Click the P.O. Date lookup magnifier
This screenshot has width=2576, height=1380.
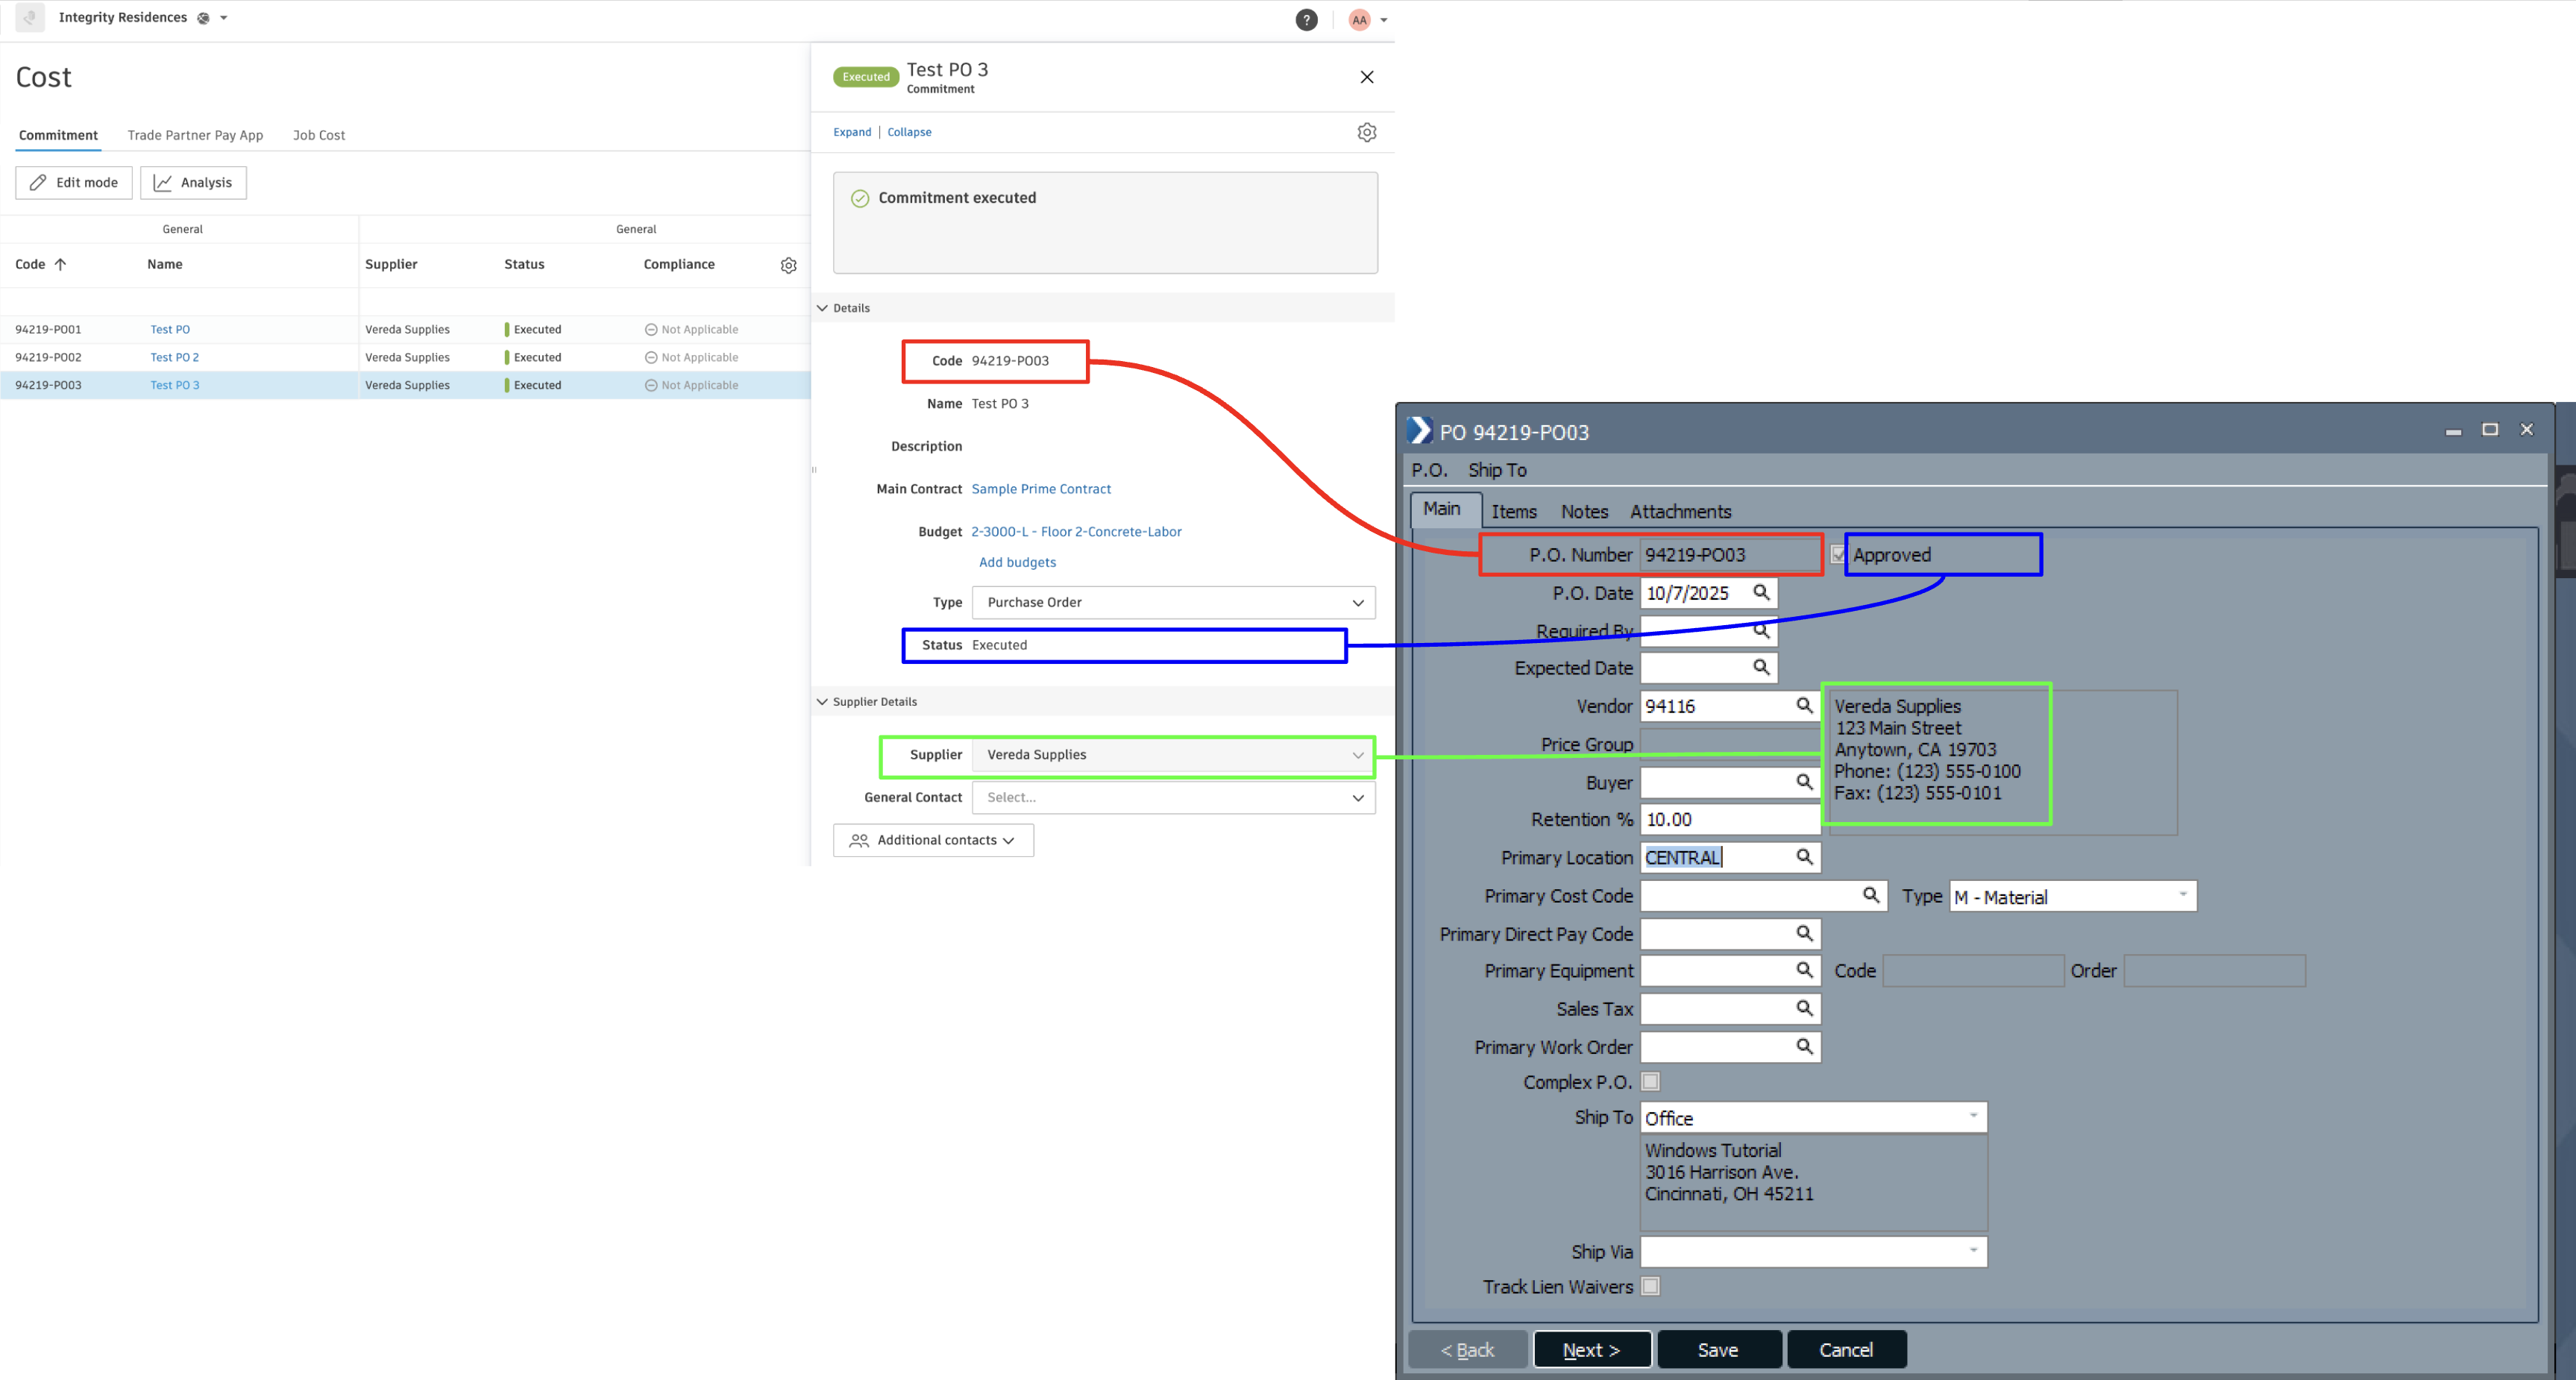1762,592
